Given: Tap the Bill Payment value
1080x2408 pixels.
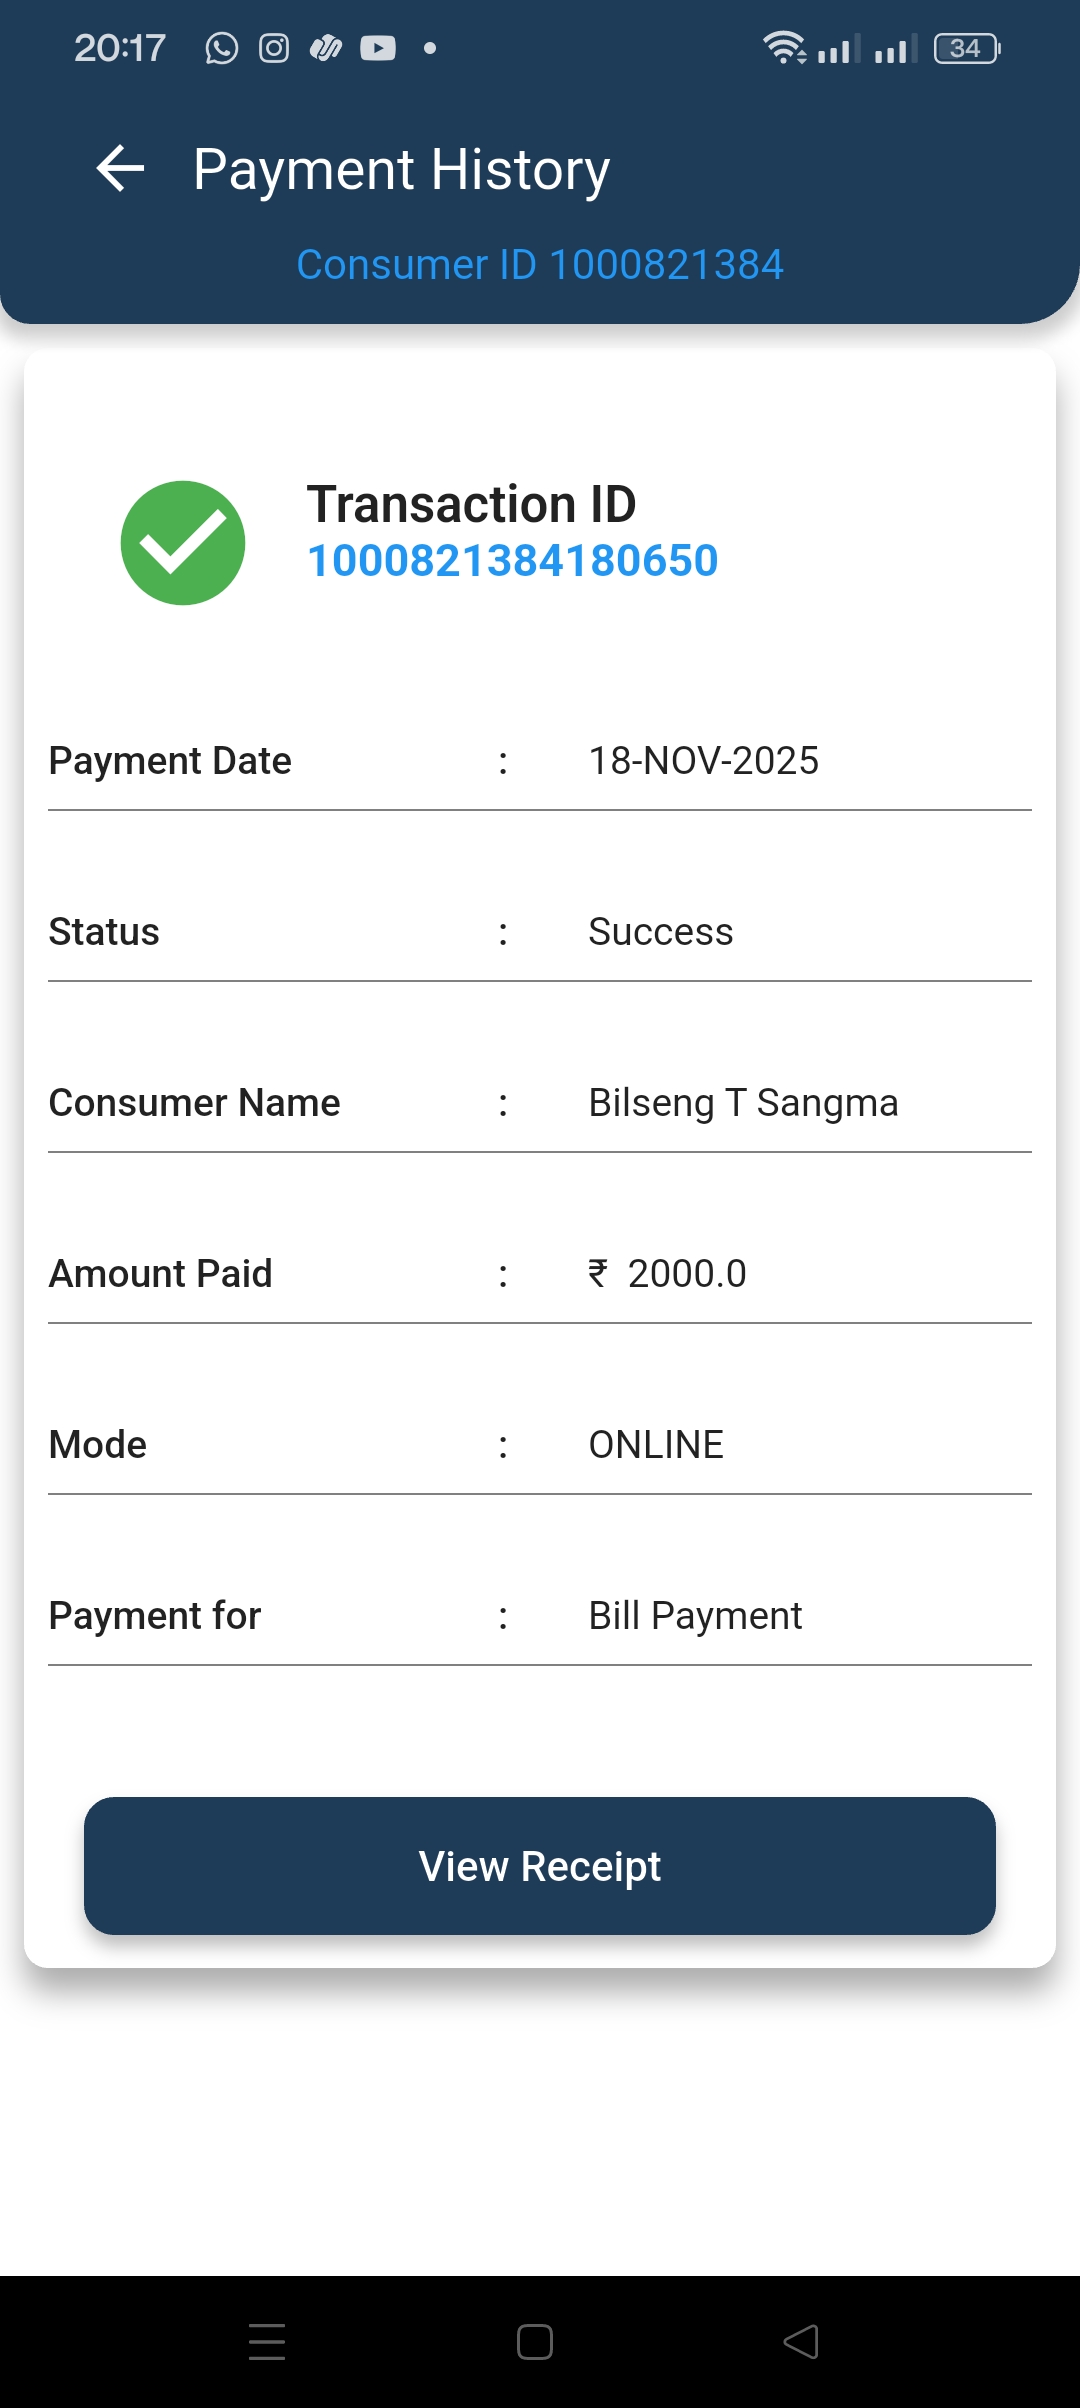Looking at the screenshot, I should click(695, 1616).
